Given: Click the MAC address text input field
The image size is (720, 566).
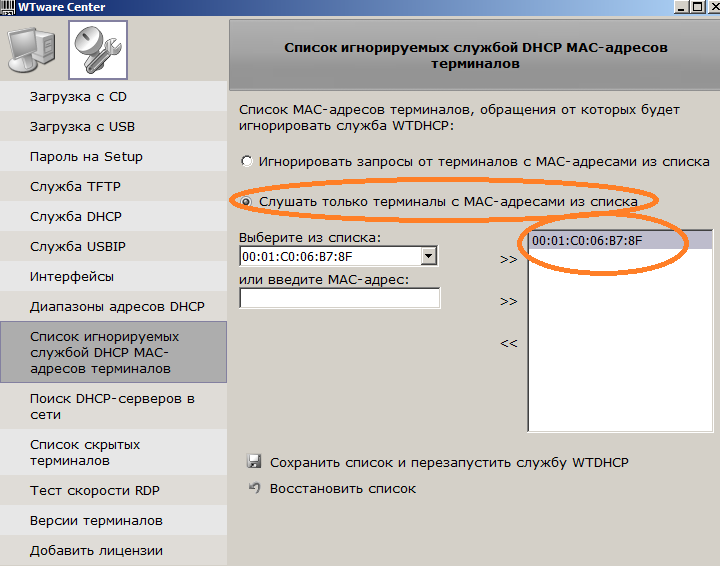Looking at the screenshot, I should (x=339, y=298).
